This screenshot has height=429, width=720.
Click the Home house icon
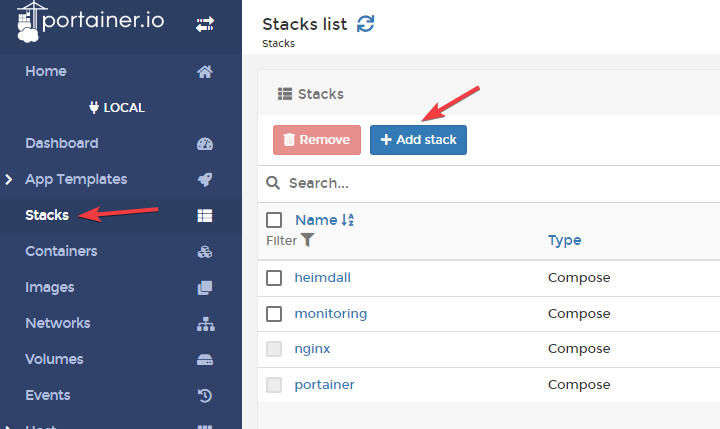[x=205, y=72]
